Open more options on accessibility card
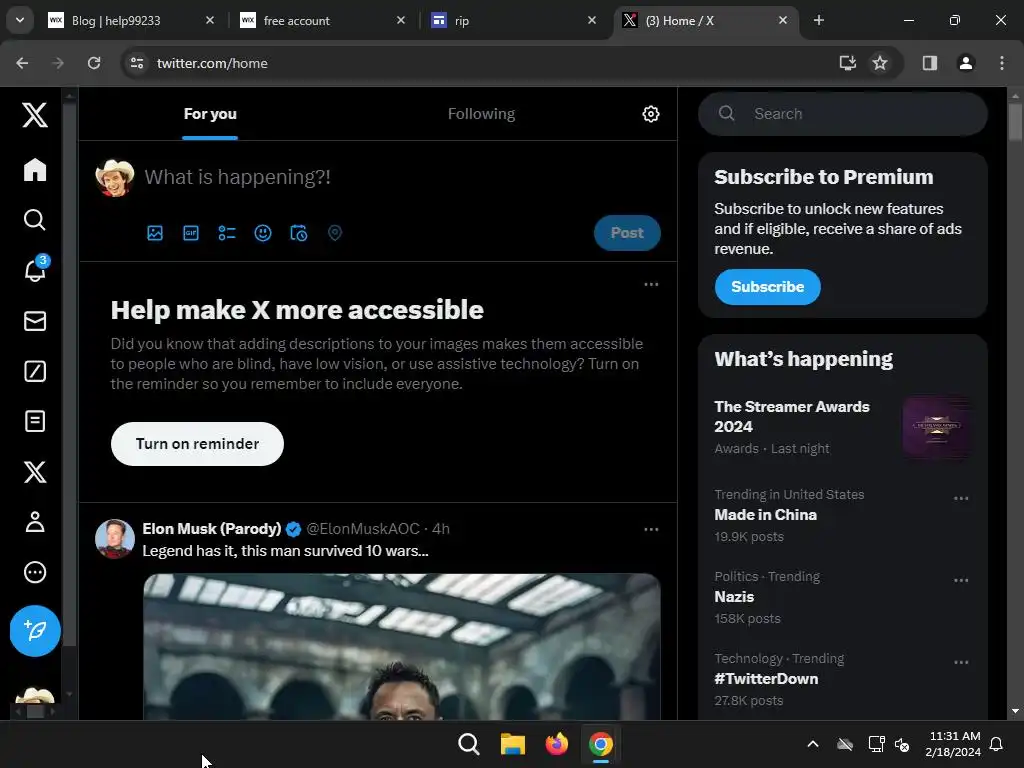This screenshot has height=768, width=1024. click(651, 284)
